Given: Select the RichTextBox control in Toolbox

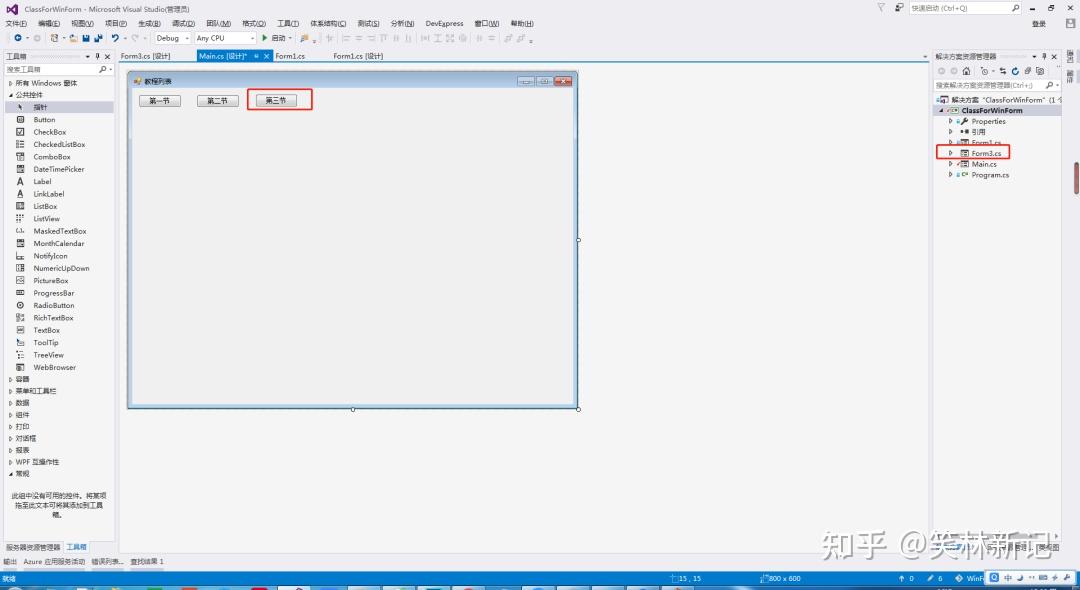Looking at the screenshot, I should click(x=59, y=318).
